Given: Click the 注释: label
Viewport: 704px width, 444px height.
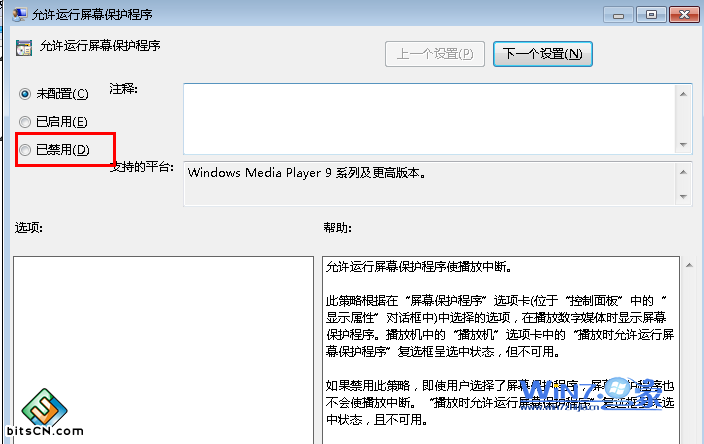Looking at the screenshot, I should (123, 89).
